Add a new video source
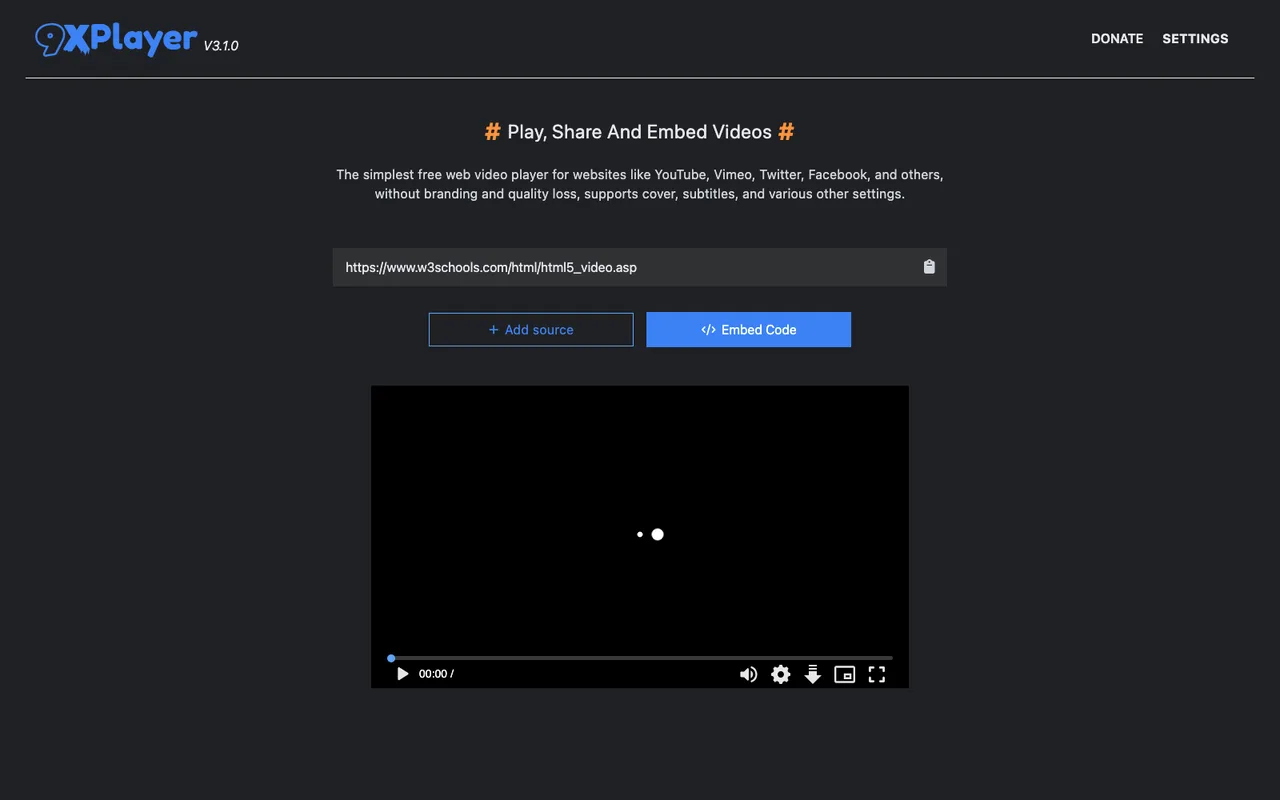 pos(531,329)
